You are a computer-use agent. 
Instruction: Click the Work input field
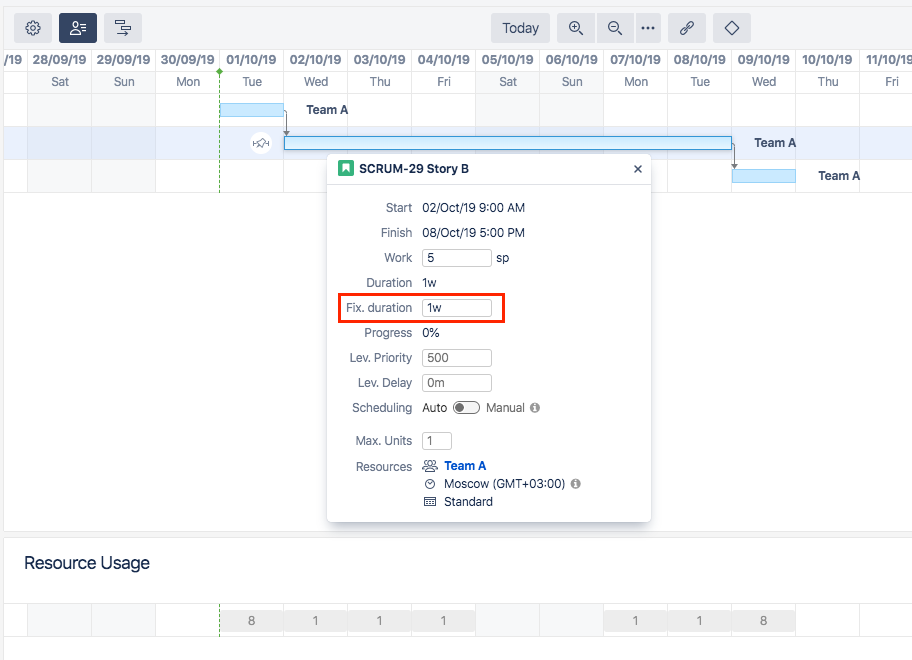[x=456, y=258]
